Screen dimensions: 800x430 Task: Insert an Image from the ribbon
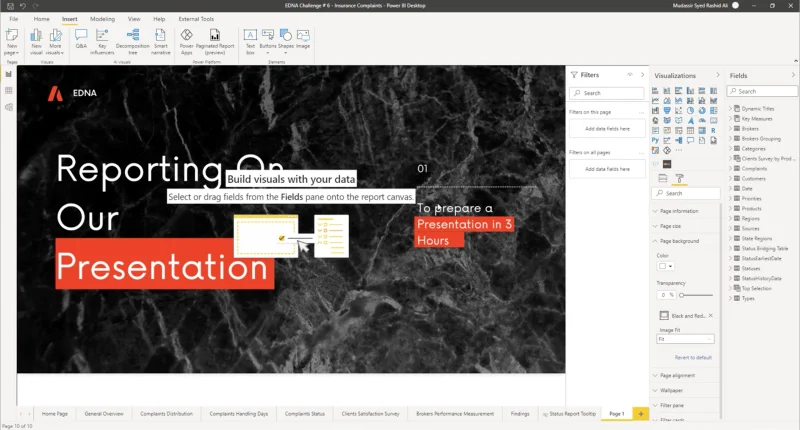pos(303,39)
